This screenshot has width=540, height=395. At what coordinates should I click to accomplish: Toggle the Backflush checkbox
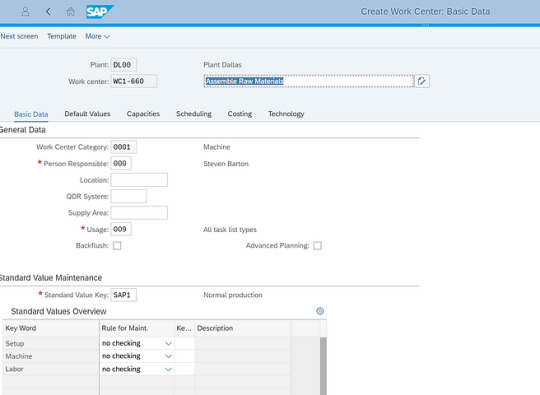[x=117, y=246]
